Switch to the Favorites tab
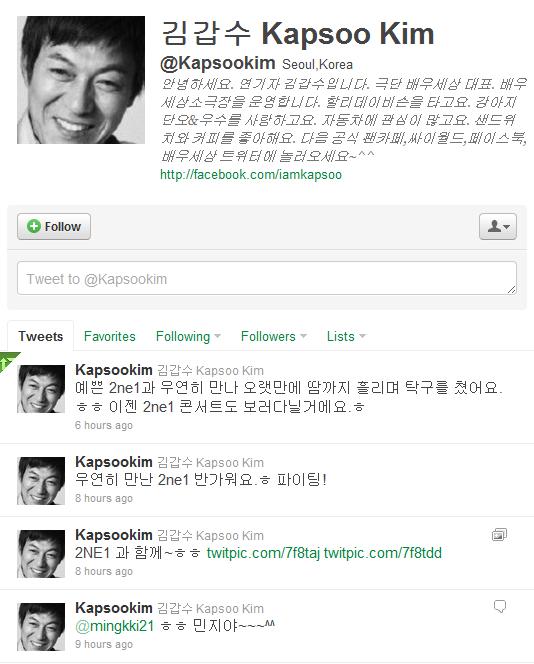This screenshot has height=664, width=534. [110, 336]
